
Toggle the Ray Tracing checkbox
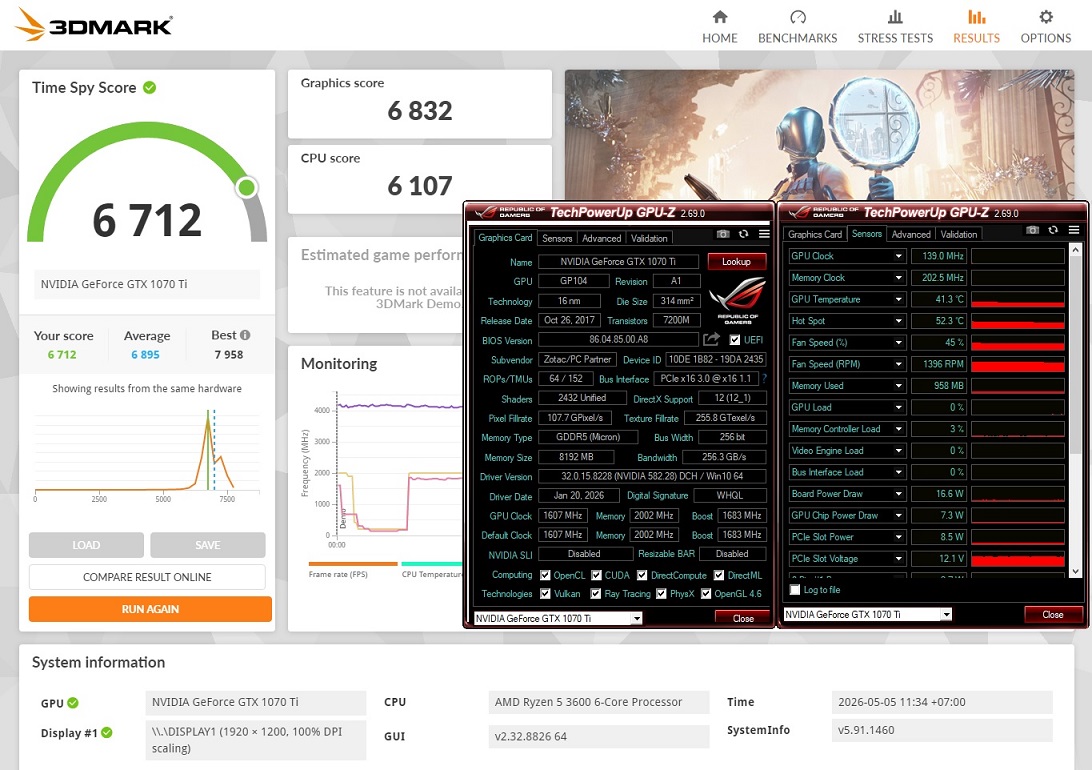(x=595, y=594)
